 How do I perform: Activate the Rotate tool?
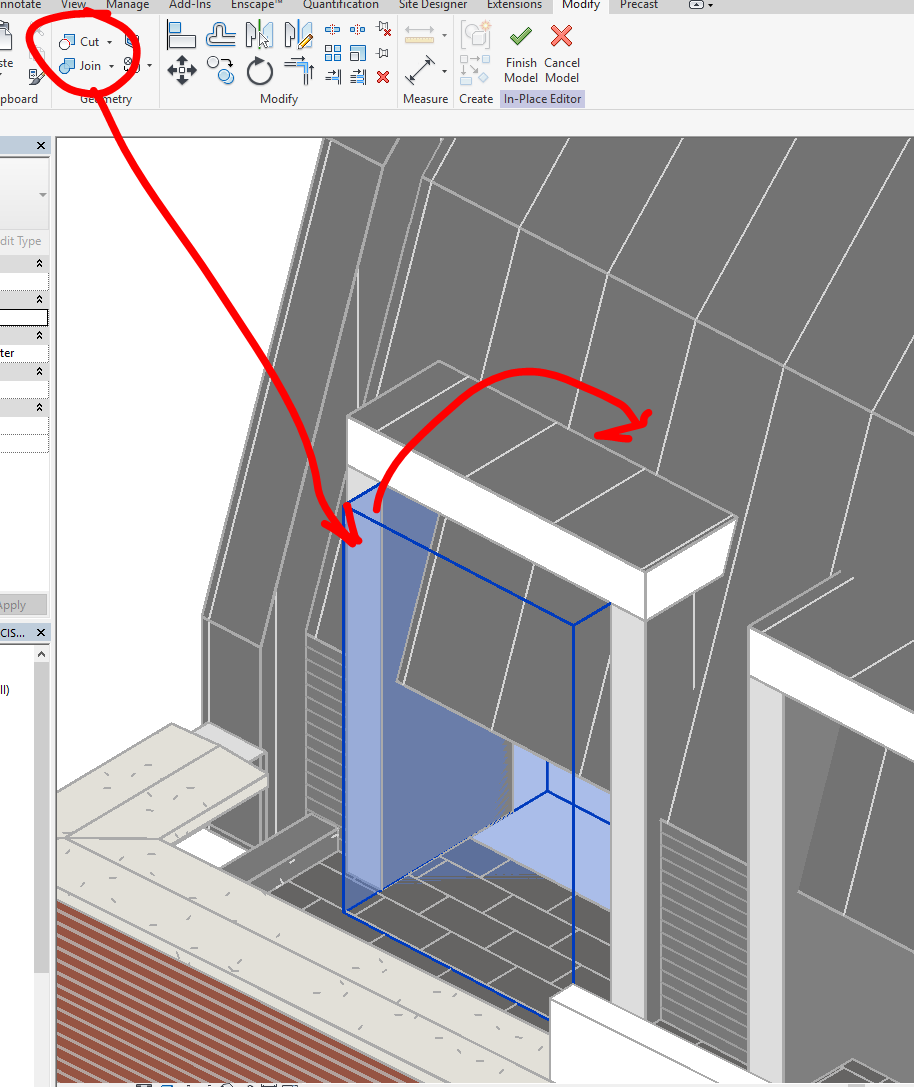tap(260, 70)
